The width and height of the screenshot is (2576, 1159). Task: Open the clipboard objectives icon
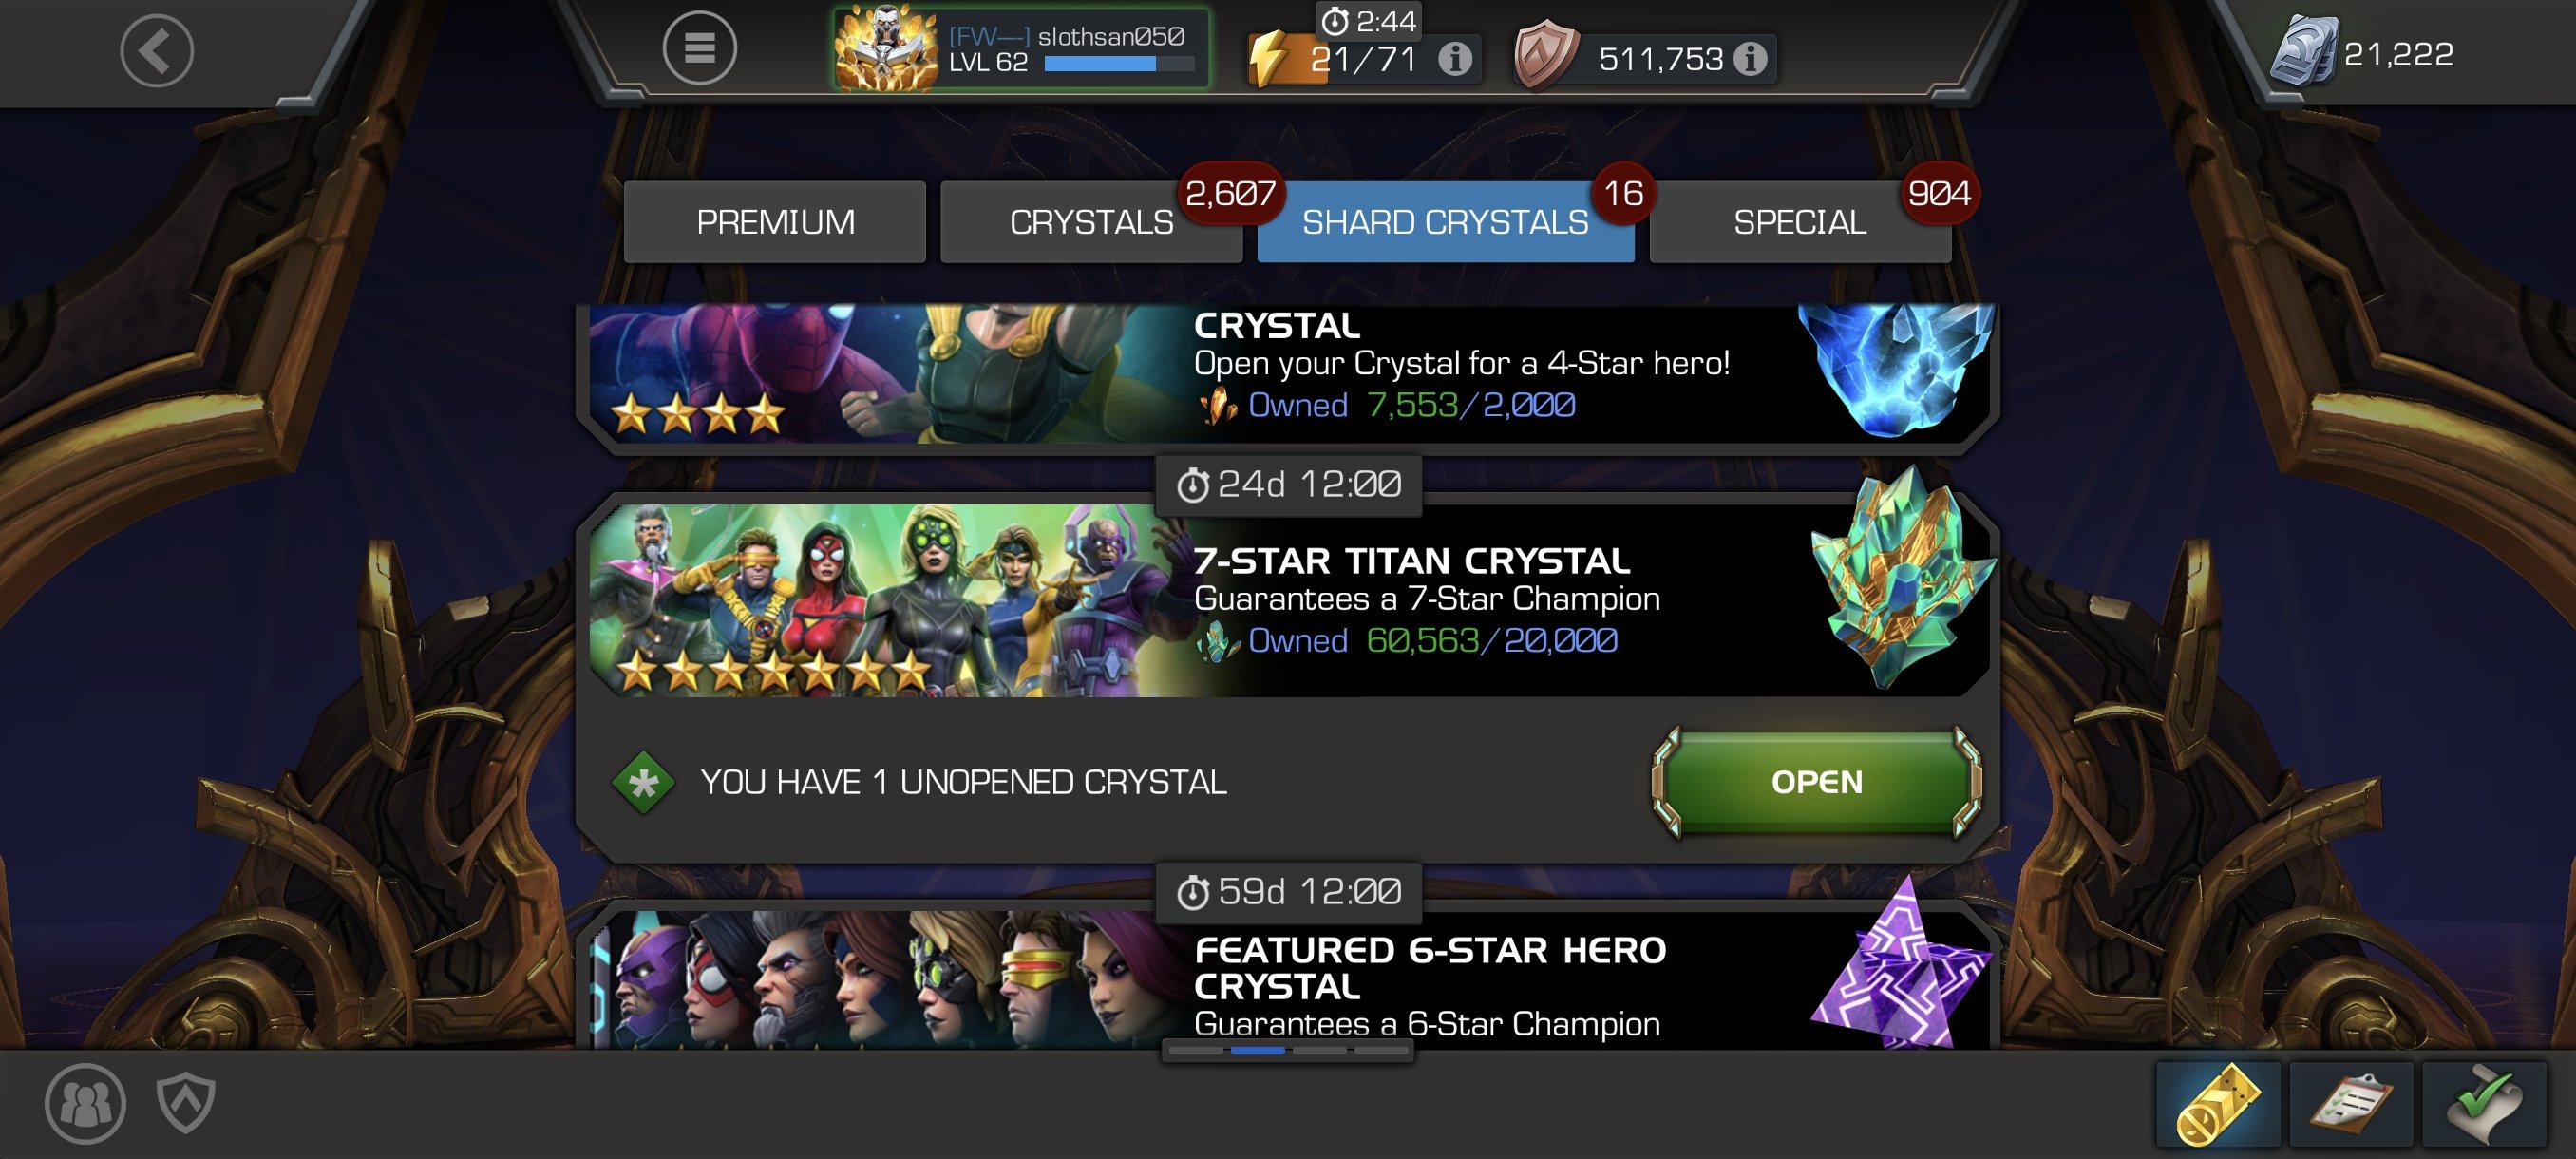2350,1103
